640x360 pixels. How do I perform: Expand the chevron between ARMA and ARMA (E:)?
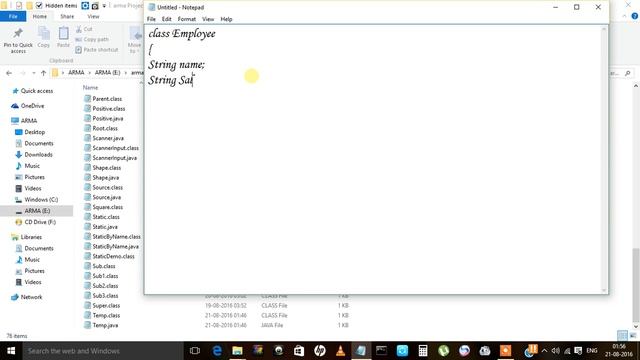[x=89, y=73]
